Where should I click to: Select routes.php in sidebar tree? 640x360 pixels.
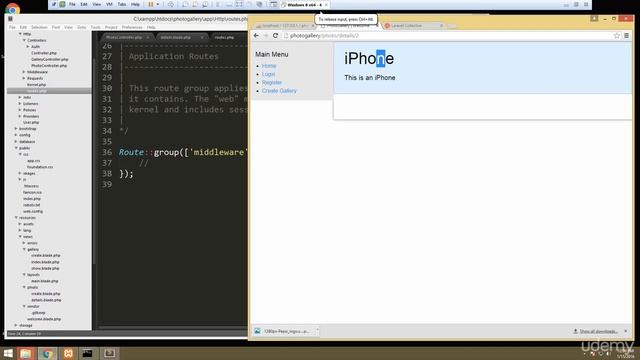point(37,91)
